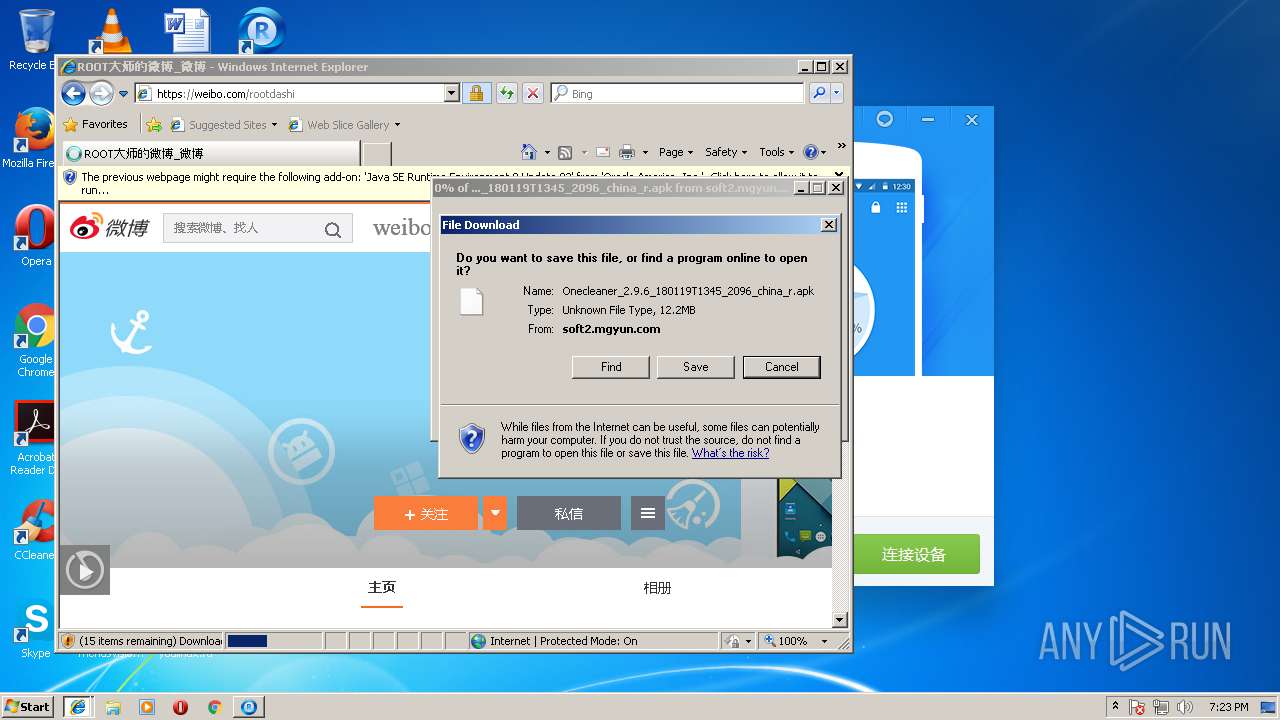The image size is (1280, 720).
Task: Click the 私信 message button
Action: tap(569, 513)
